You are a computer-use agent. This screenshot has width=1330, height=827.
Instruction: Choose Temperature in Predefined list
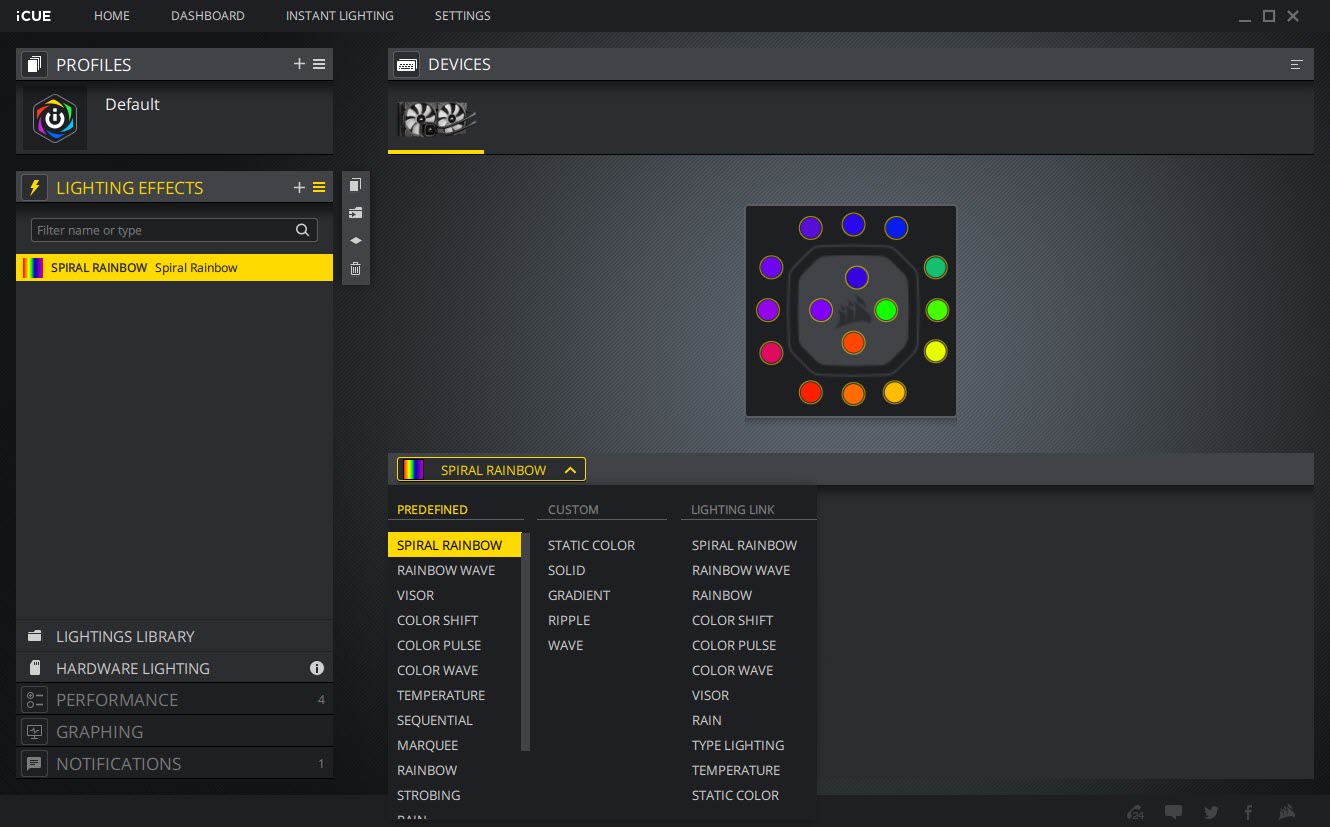[x=441, y=695]
